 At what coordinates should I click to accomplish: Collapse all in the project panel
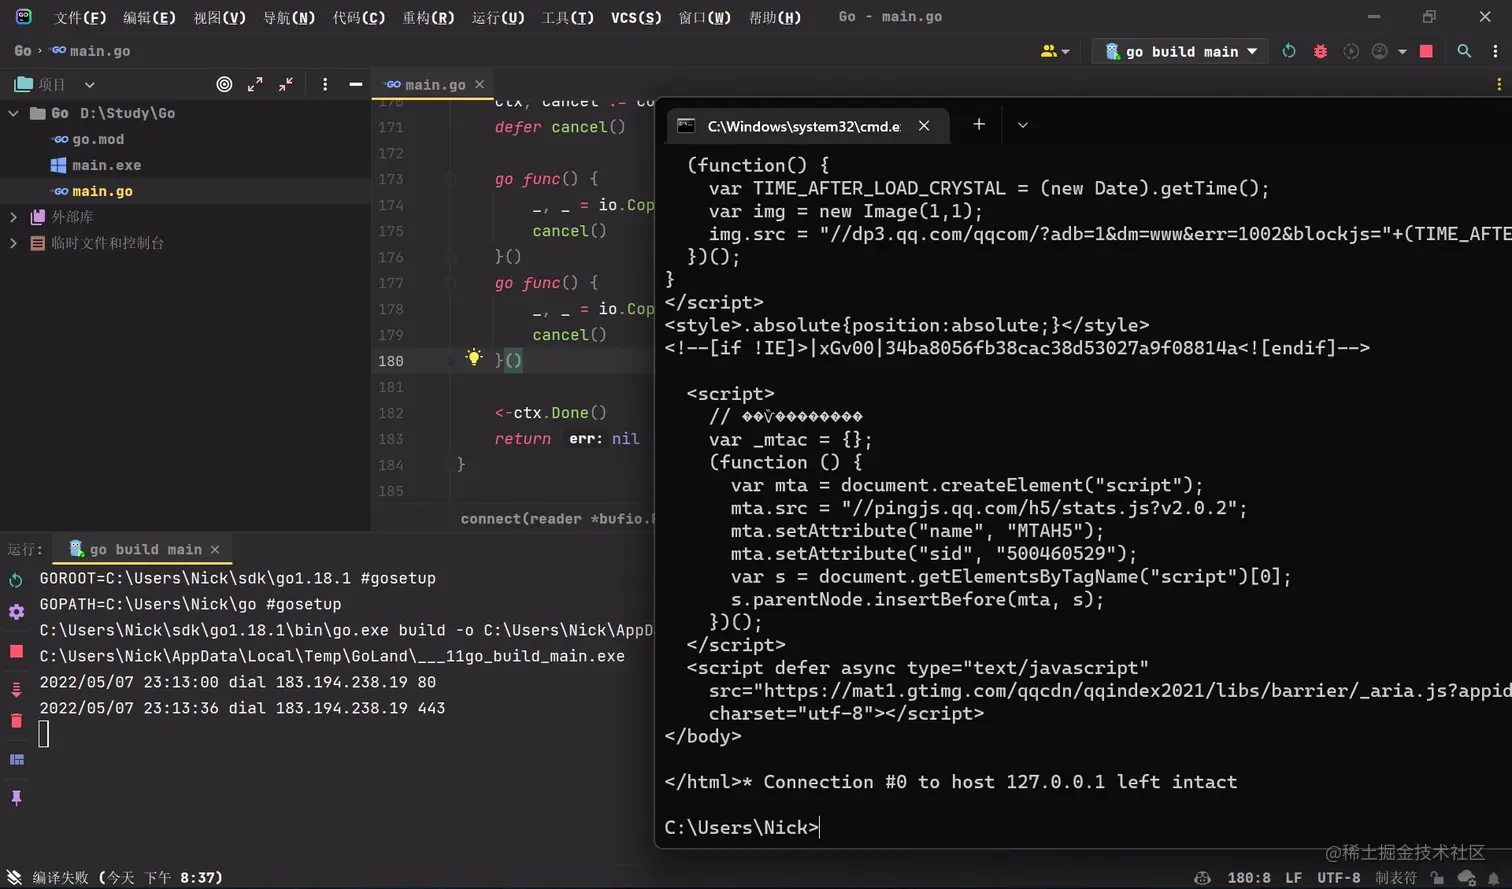click(286, 84)
